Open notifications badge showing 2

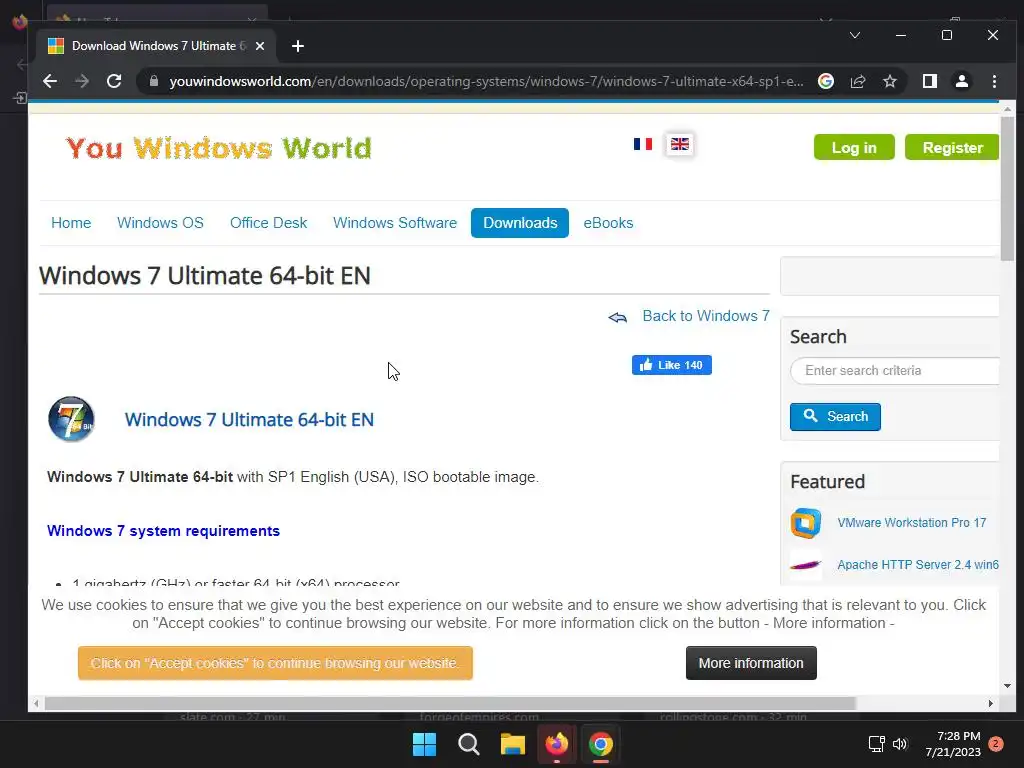(995, 744)
